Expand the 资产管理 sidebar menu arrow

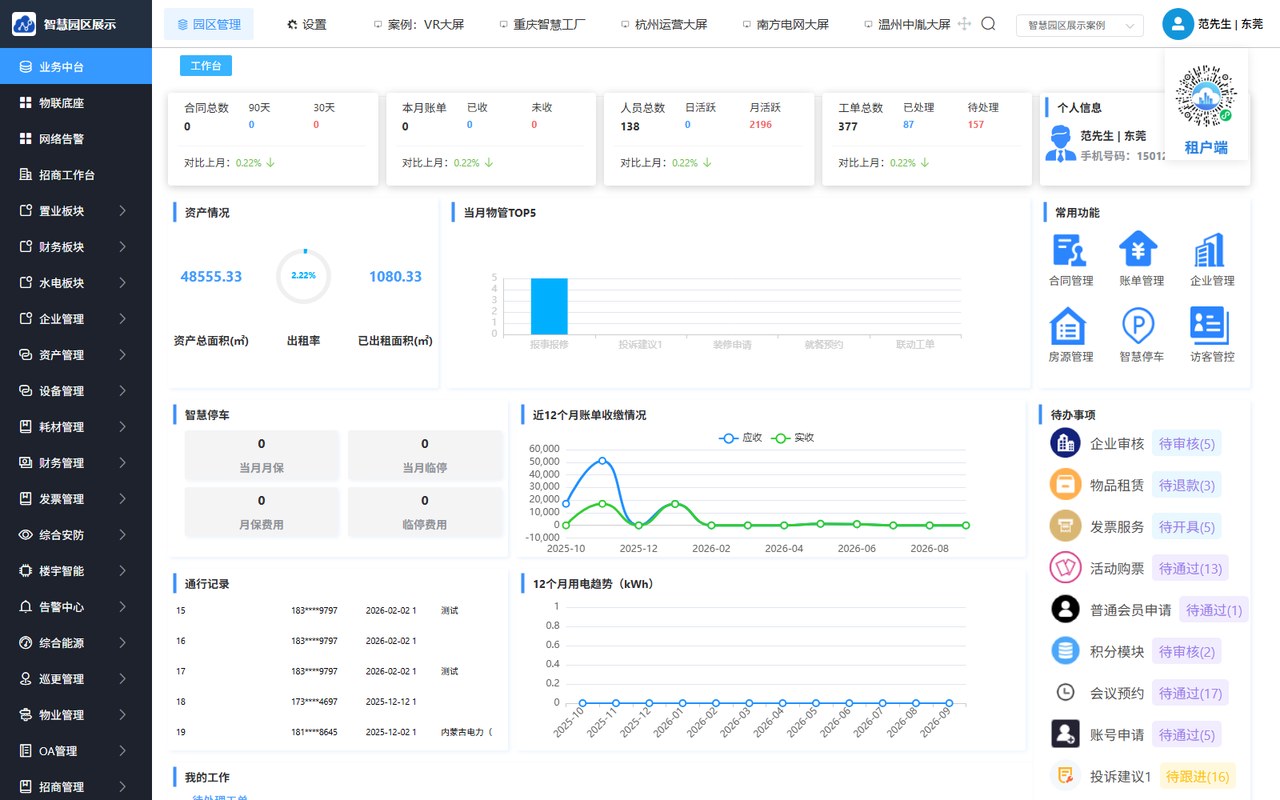coord(122,355)
